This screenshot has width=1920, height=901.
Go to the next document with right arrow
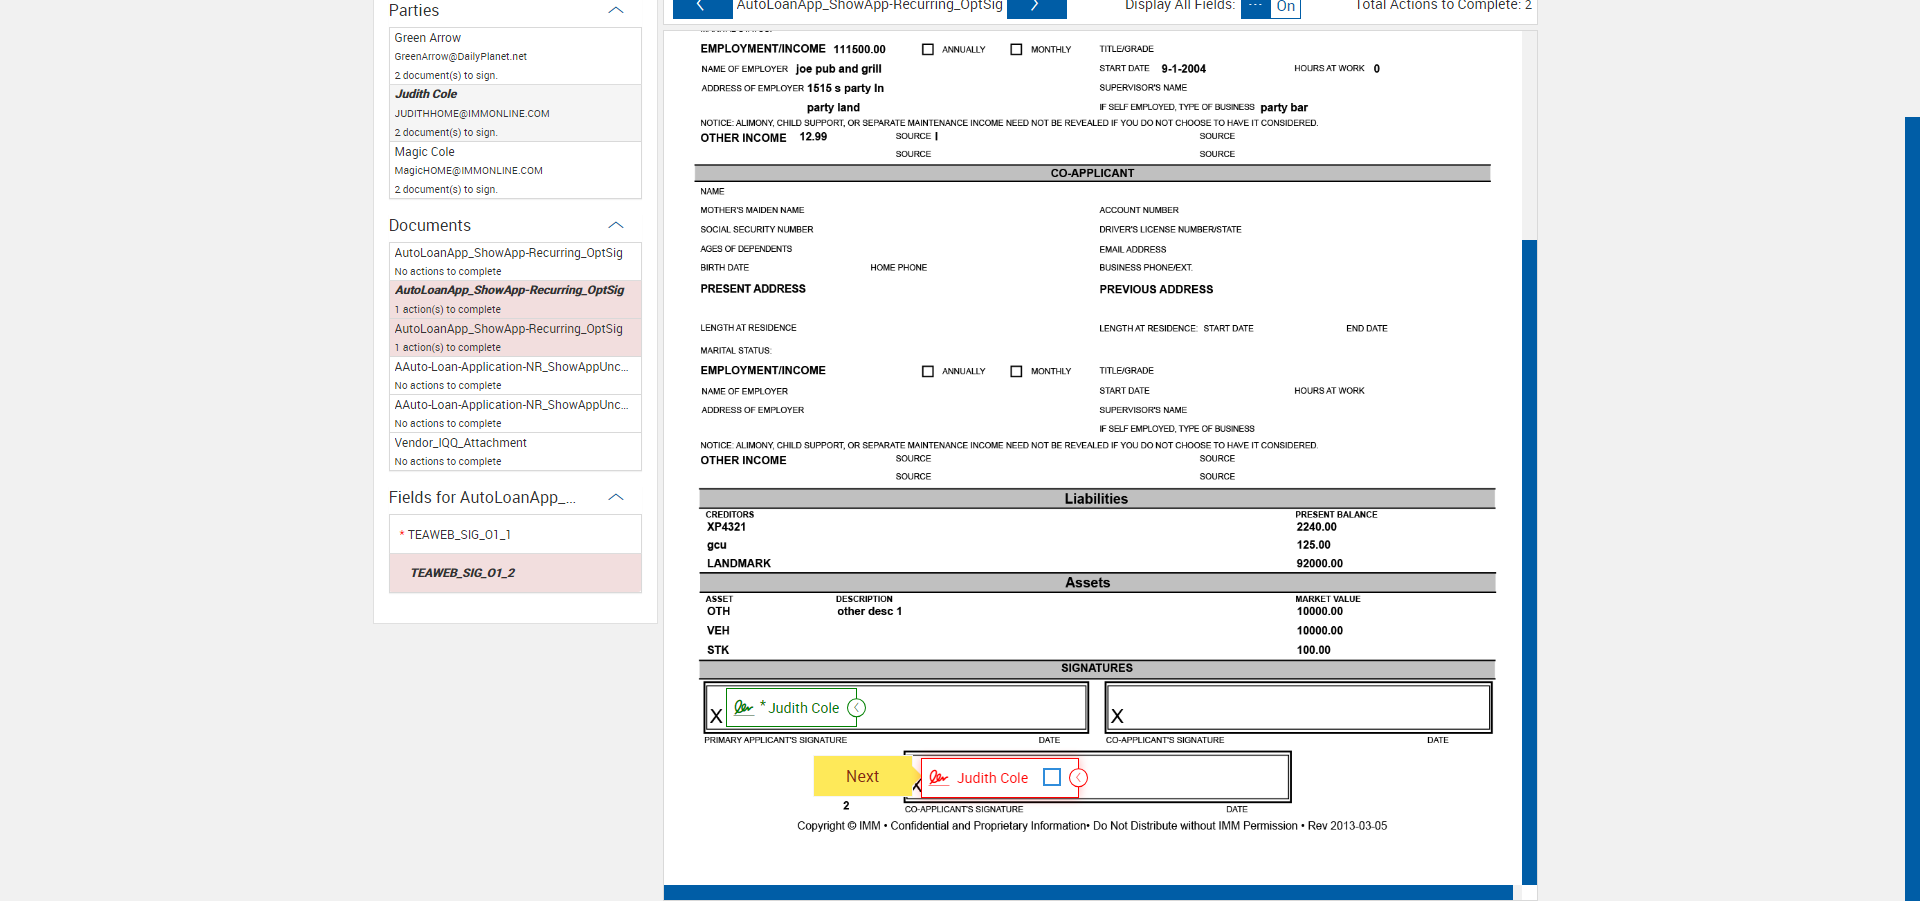[1036, 7]
